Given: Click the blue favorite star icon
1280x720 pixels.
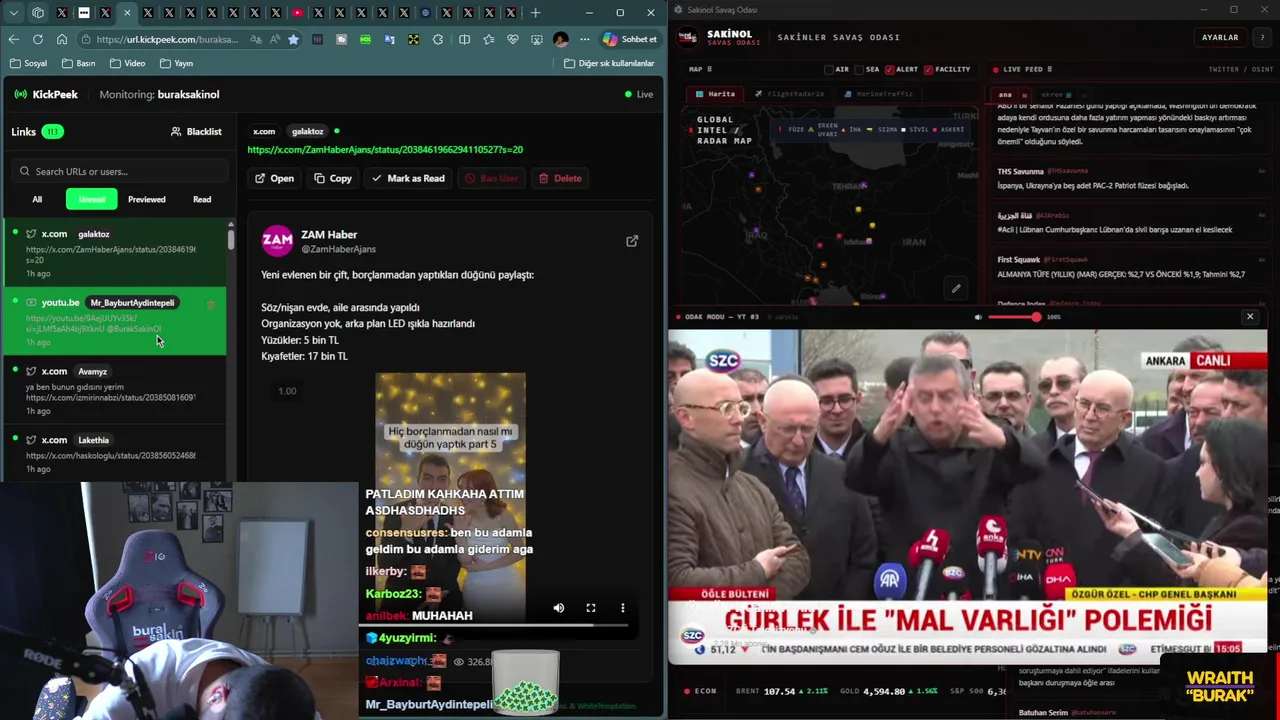Looking at the screenshot, I should pyautogui.click(x=293, y=39).
